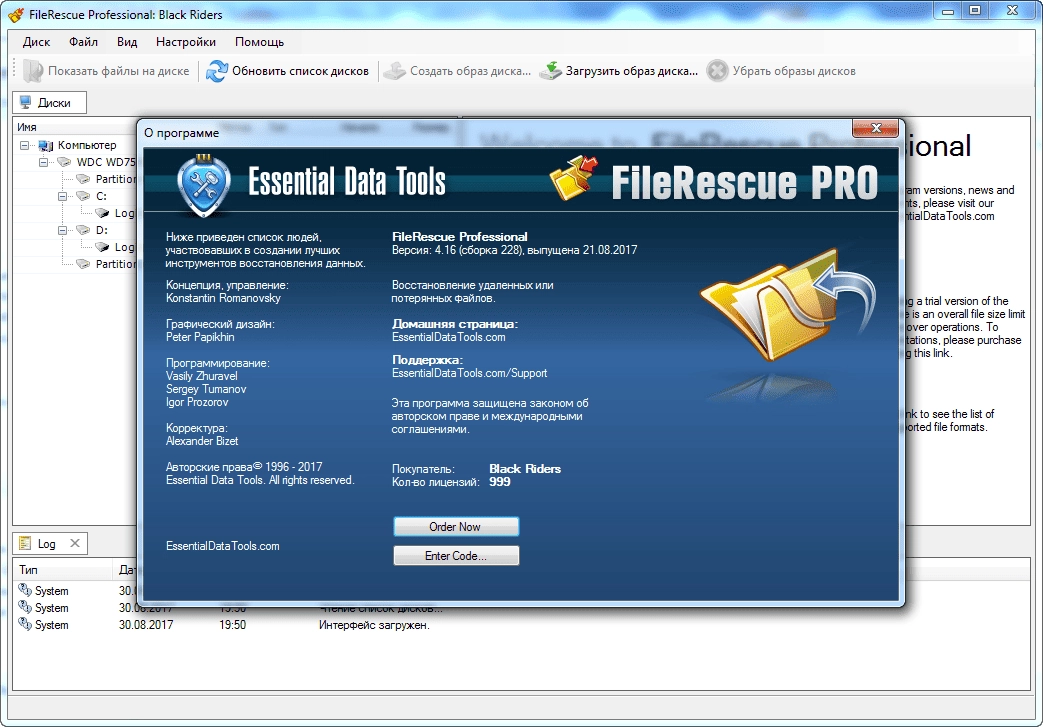1043x727 pixels.
Task: Click the Essential Data Tools shield logo
Action: click(204, 186)
